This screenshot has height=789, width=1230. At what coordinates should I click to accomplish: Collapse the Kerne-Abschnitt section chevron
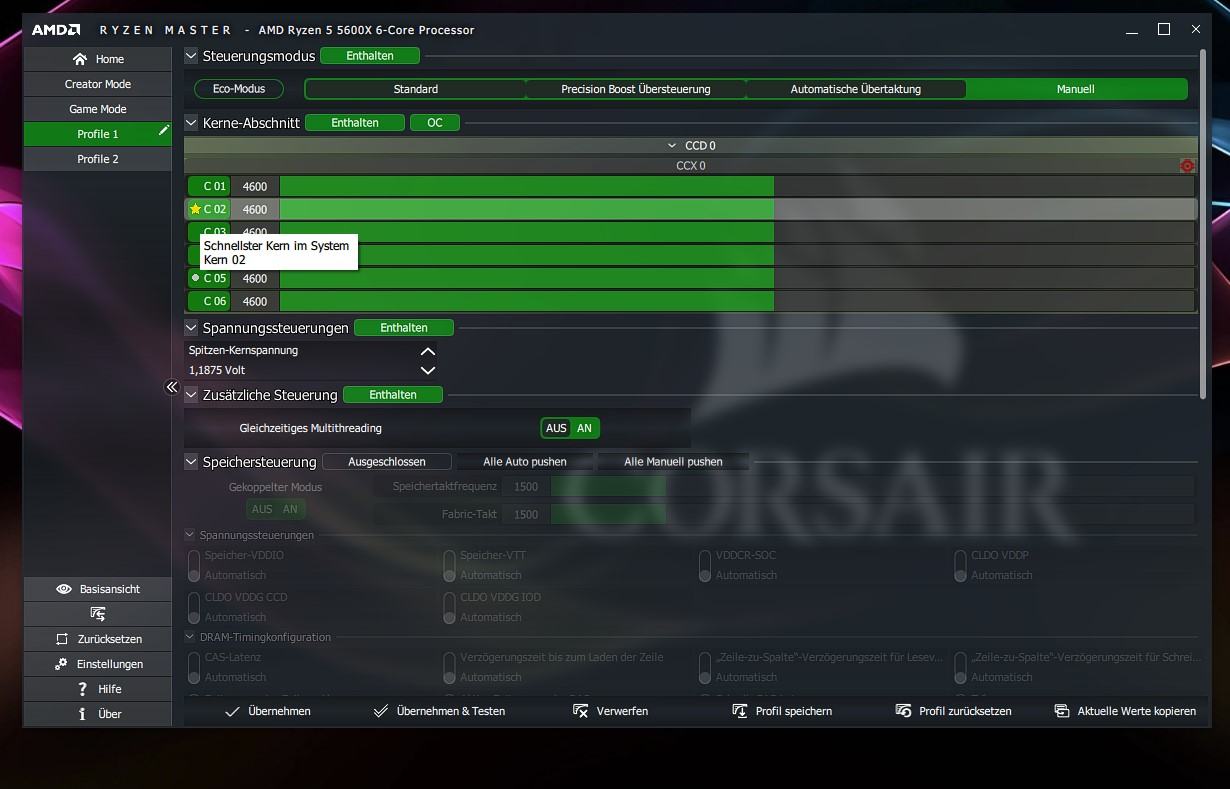tap(191, 123)
